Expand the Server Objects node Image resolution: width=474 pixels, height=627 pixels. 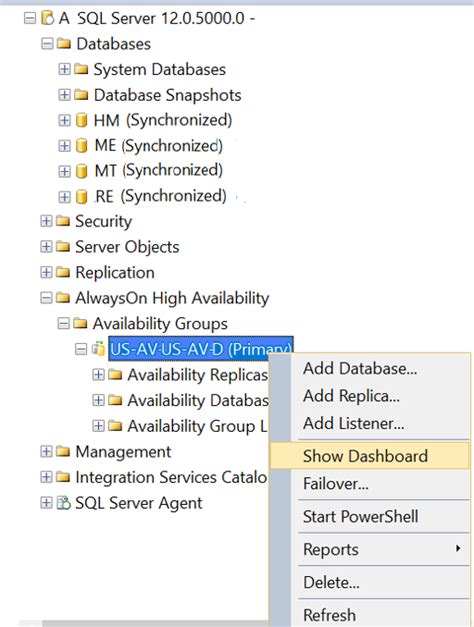tap(46, 246)
